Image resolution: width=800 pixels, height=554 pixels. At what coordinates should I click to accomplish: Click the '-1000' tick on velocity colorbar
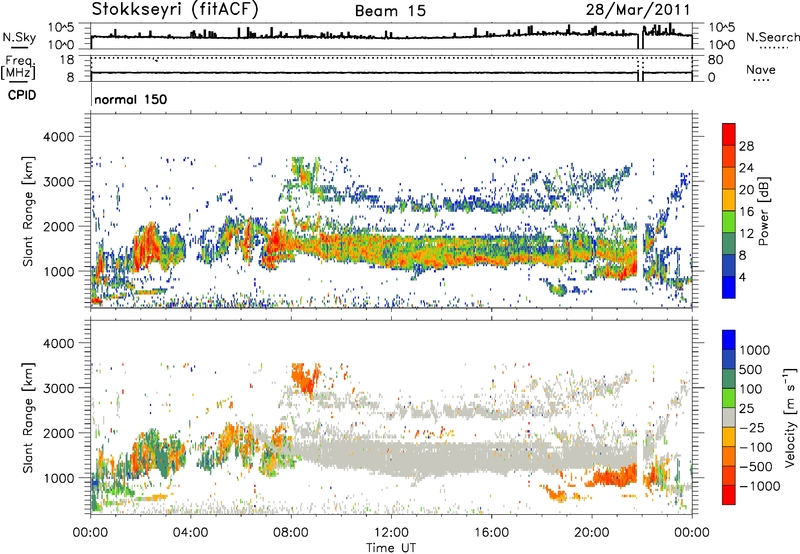coord(760,486)
